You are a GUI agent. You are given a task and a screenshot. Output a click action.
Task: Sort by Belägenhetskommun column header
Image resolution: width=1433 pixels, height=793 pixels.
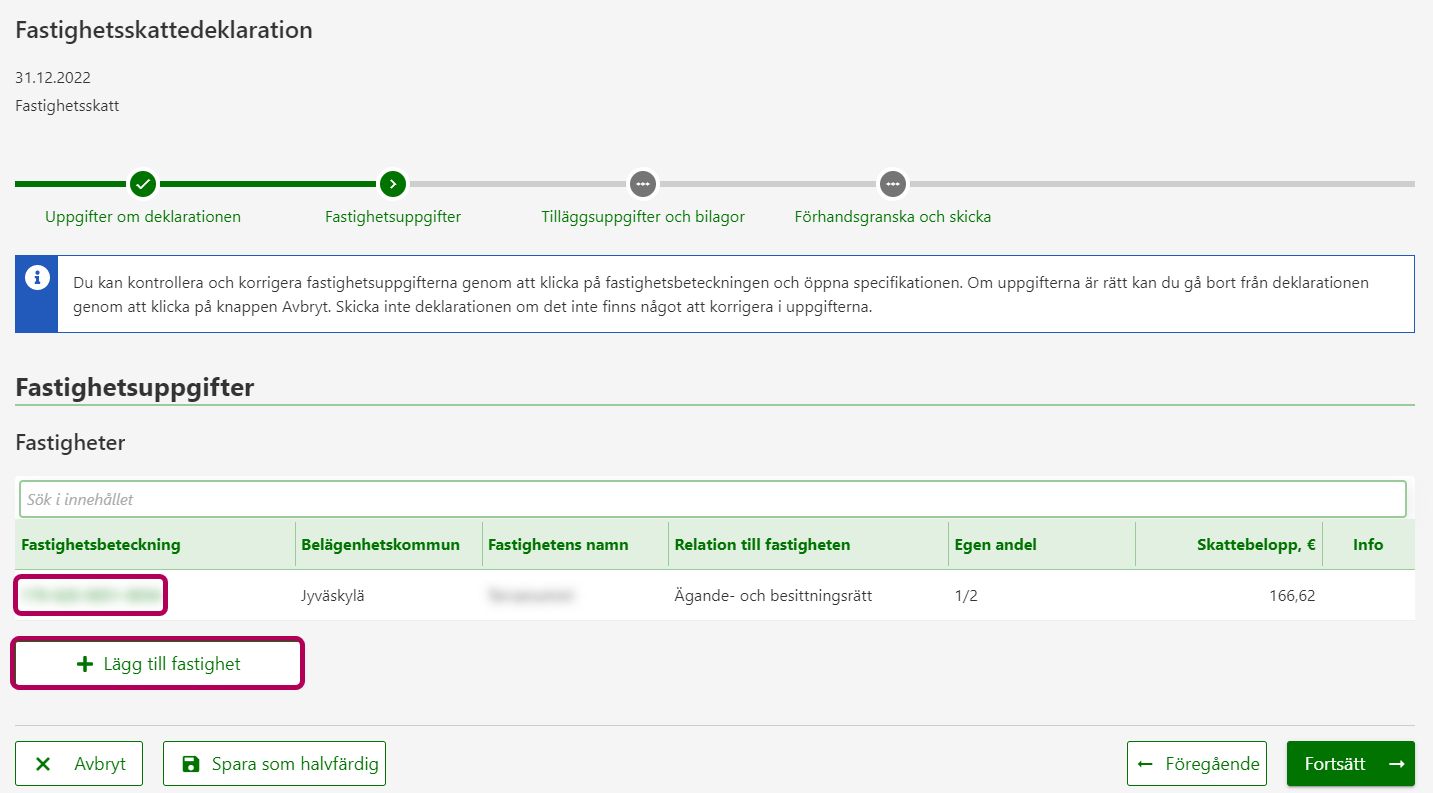[x=380, y=545]
